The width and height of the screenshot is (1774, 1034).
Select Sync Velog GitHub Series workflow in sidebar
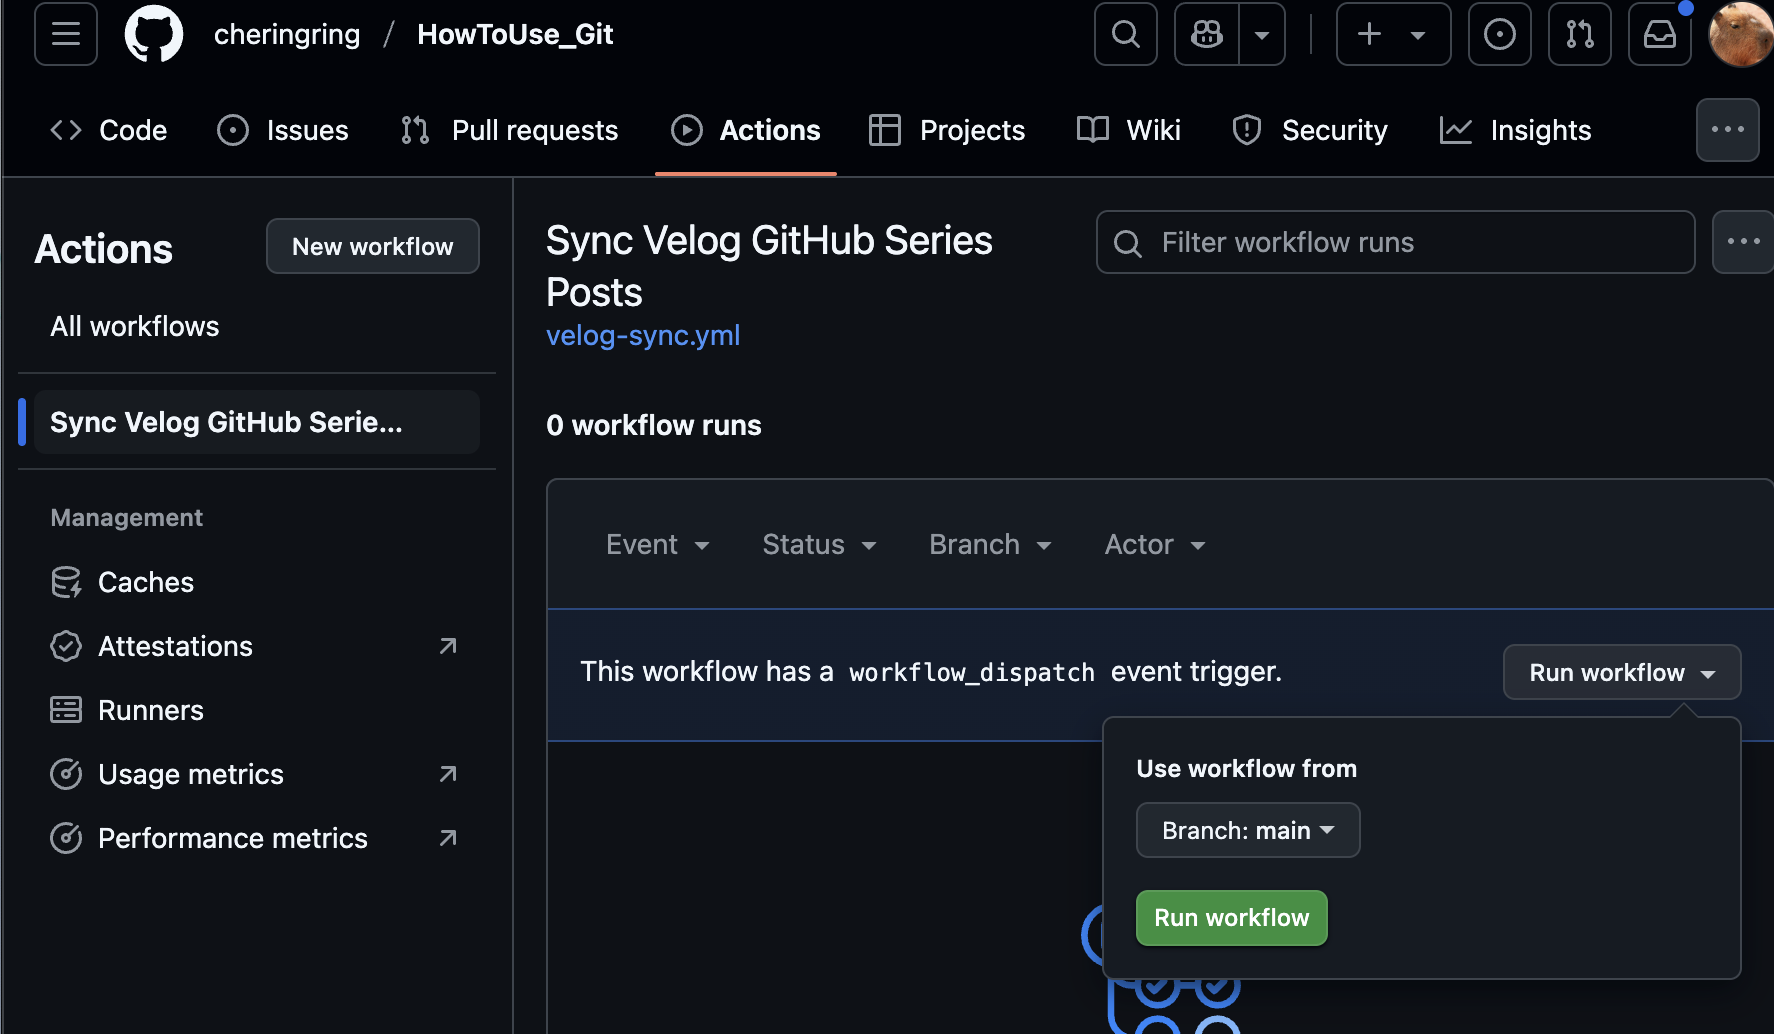click(x=257, y=422)
